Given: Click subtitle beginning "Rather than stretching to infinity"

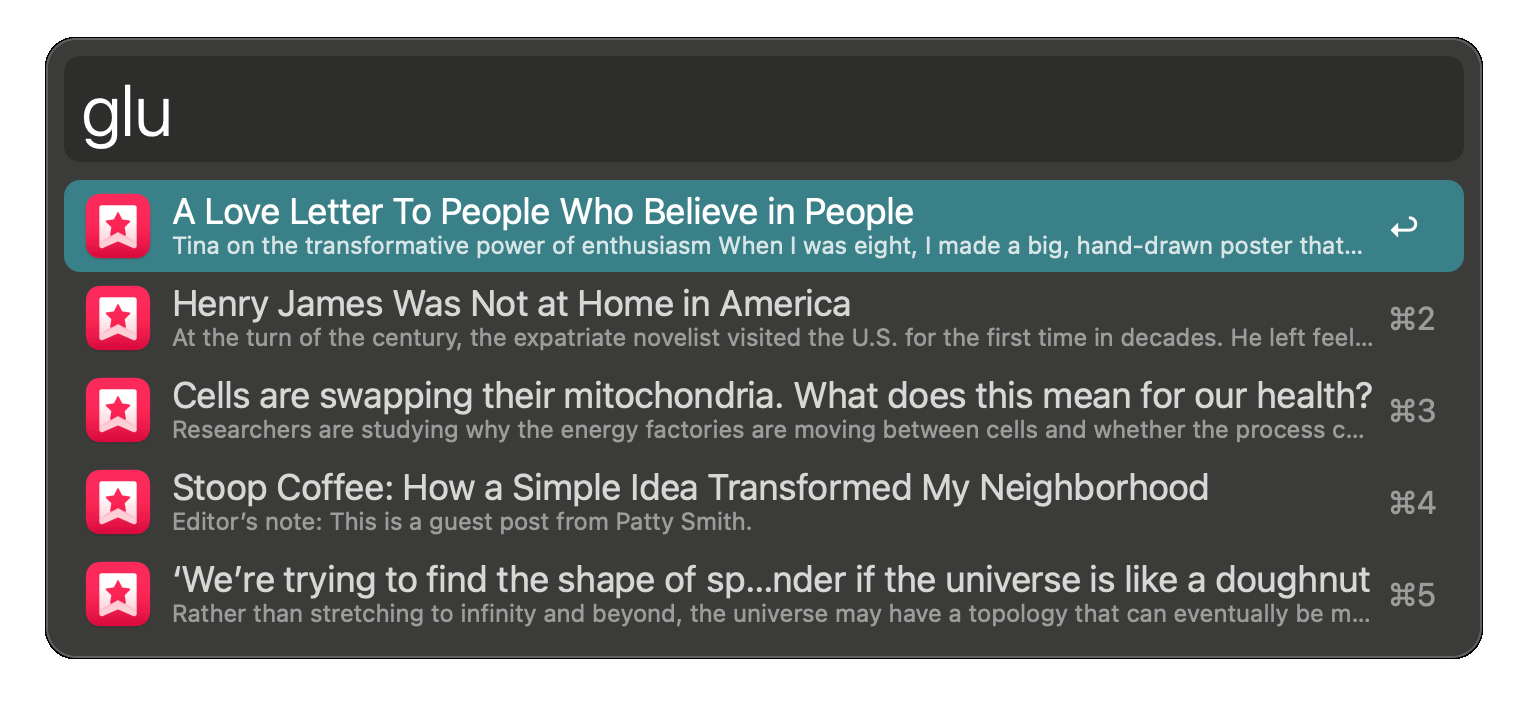Looking at the screenshot, I should click(771, 614).
